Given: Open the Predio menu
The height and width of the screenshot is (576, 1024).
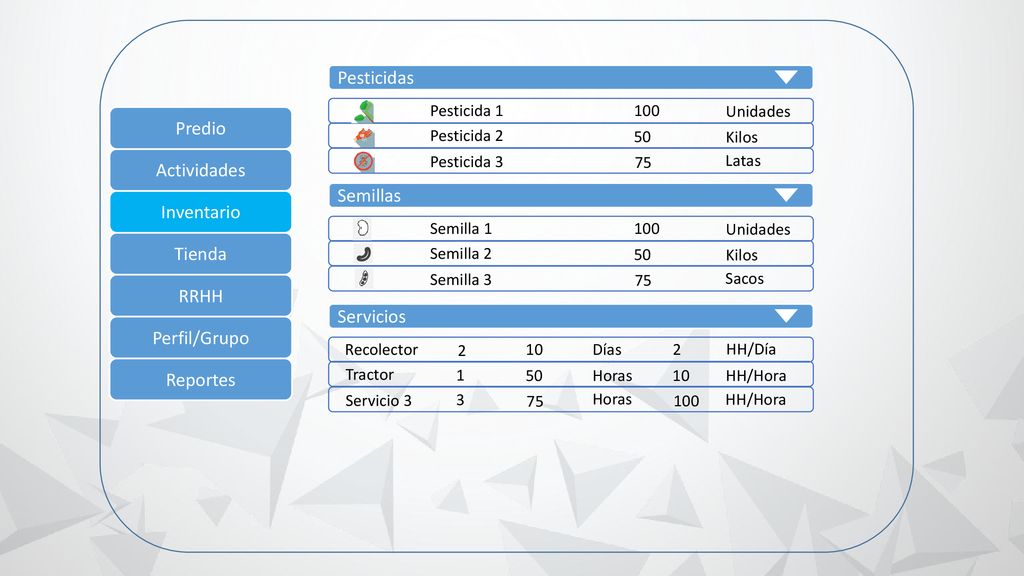Looking at the screenshot, I should tap(200, 128).
